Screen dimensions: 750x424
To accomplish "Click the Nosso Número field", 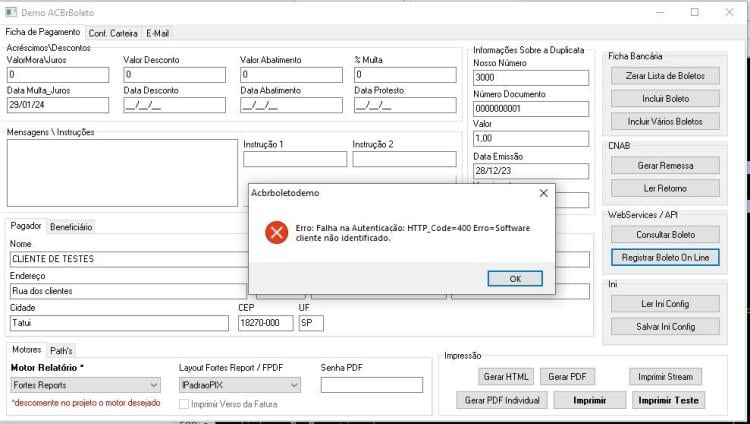I will (531, 78).
